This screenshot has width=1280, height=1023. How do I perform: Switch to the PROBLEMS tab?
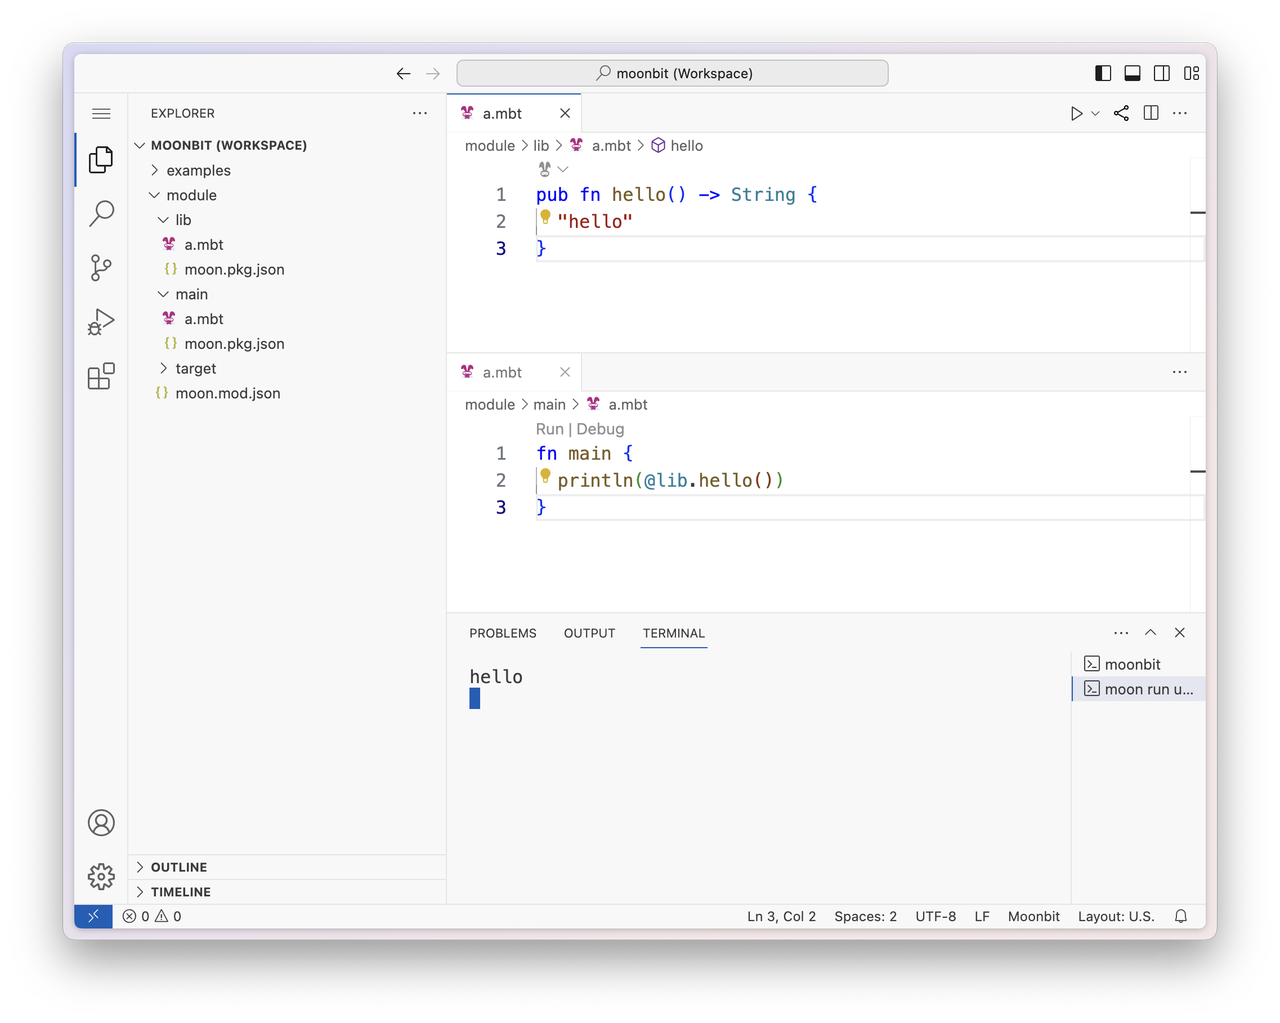(x=502, y=633)
